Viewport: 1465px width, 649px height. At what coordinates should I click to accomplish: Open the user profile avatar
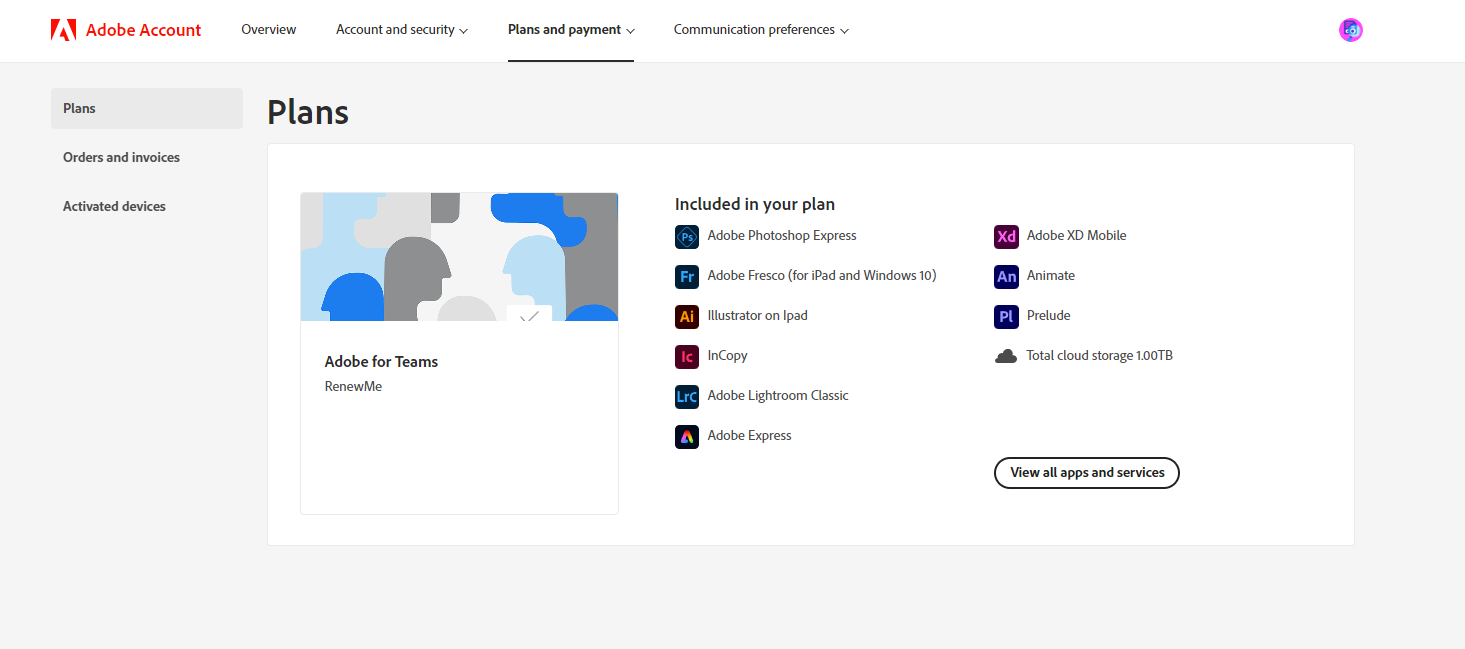coord(1351,30)
